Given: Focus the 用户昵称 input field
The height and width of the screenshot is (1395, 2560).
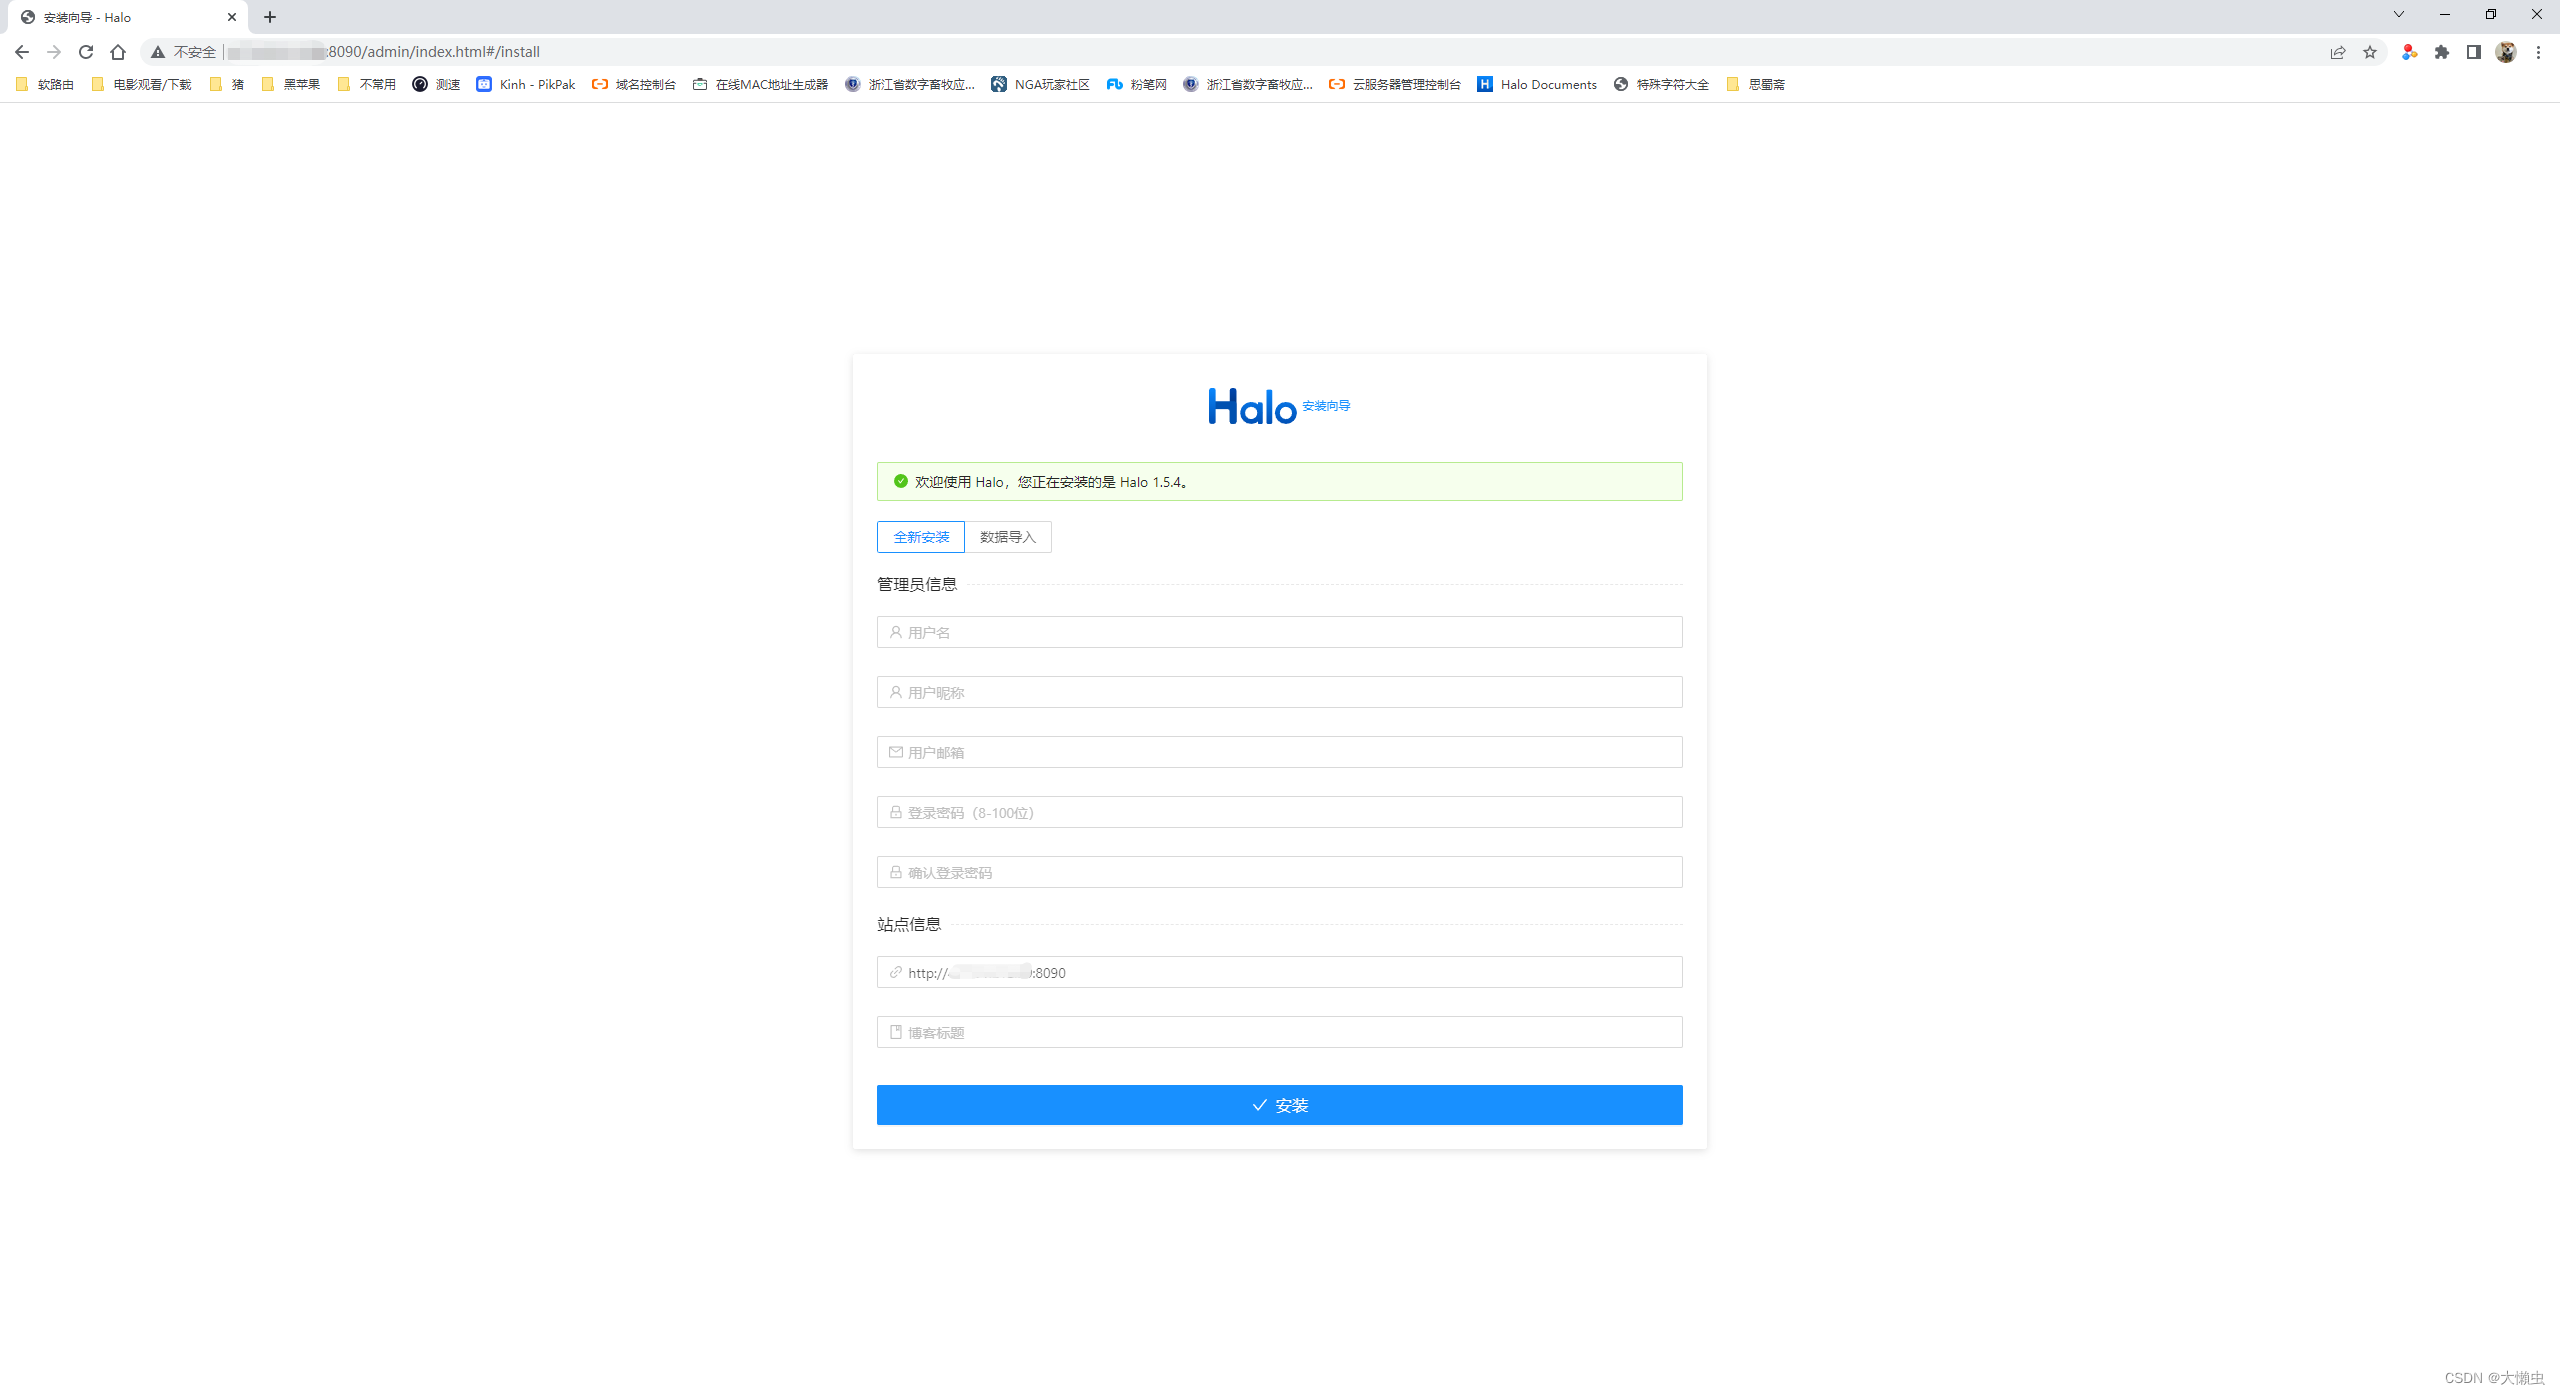Looking at the screenshot, I should pos(1280,692).
